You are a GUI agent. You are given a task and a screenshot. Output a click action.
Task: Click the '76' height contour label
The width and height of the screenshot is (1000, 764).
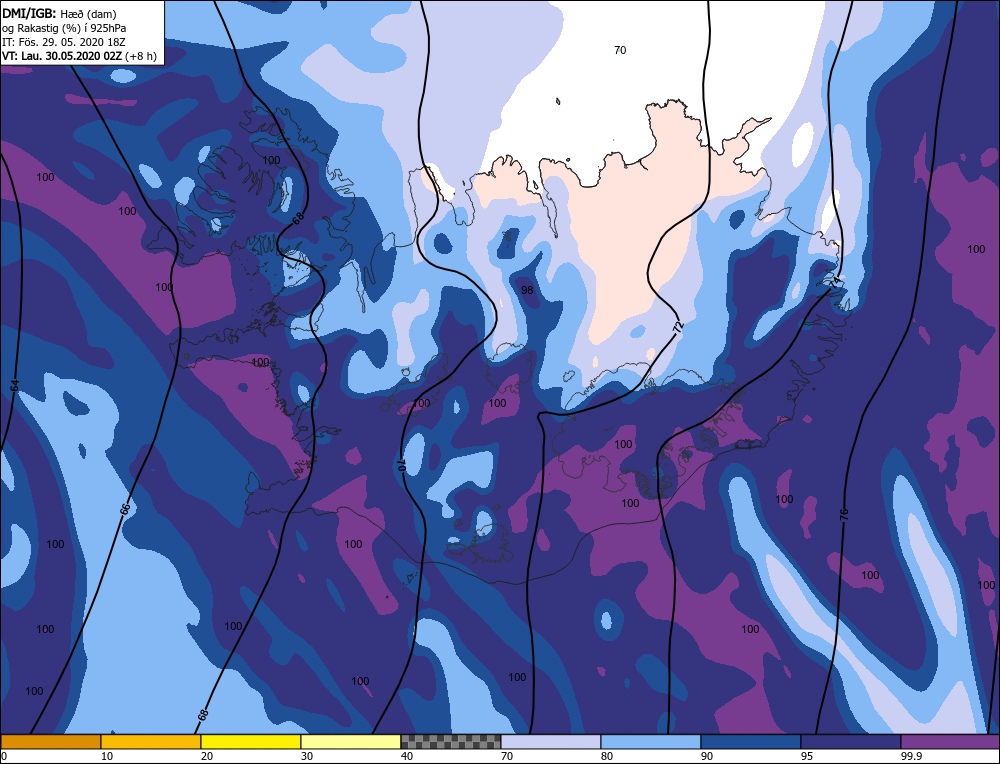[x=844, y=514]
